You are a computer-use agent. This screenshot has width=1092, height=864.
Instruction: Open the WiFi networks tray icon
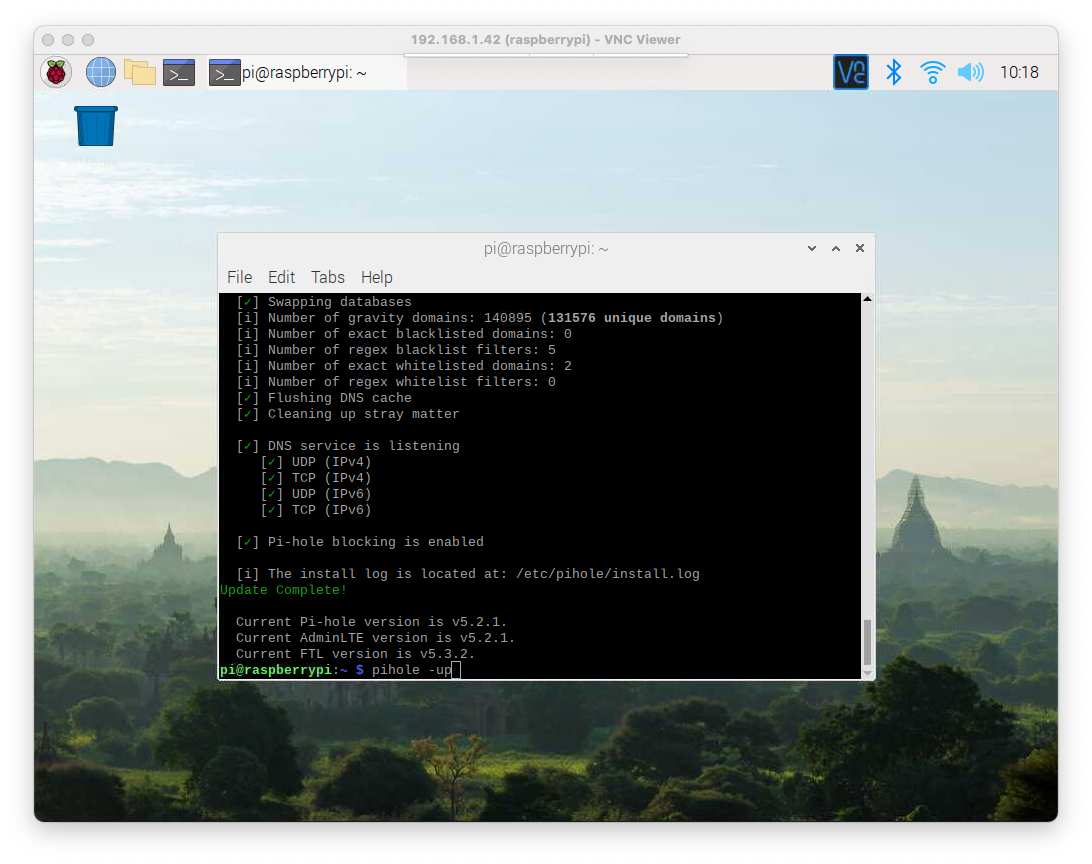[x=932, y=72]
